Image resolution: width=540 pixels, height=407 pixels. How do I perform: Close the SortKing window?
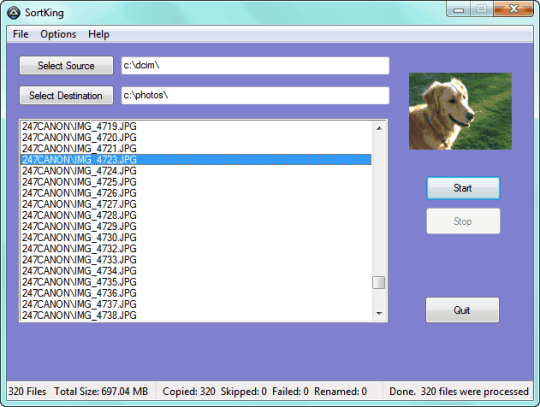click(513, 9)
